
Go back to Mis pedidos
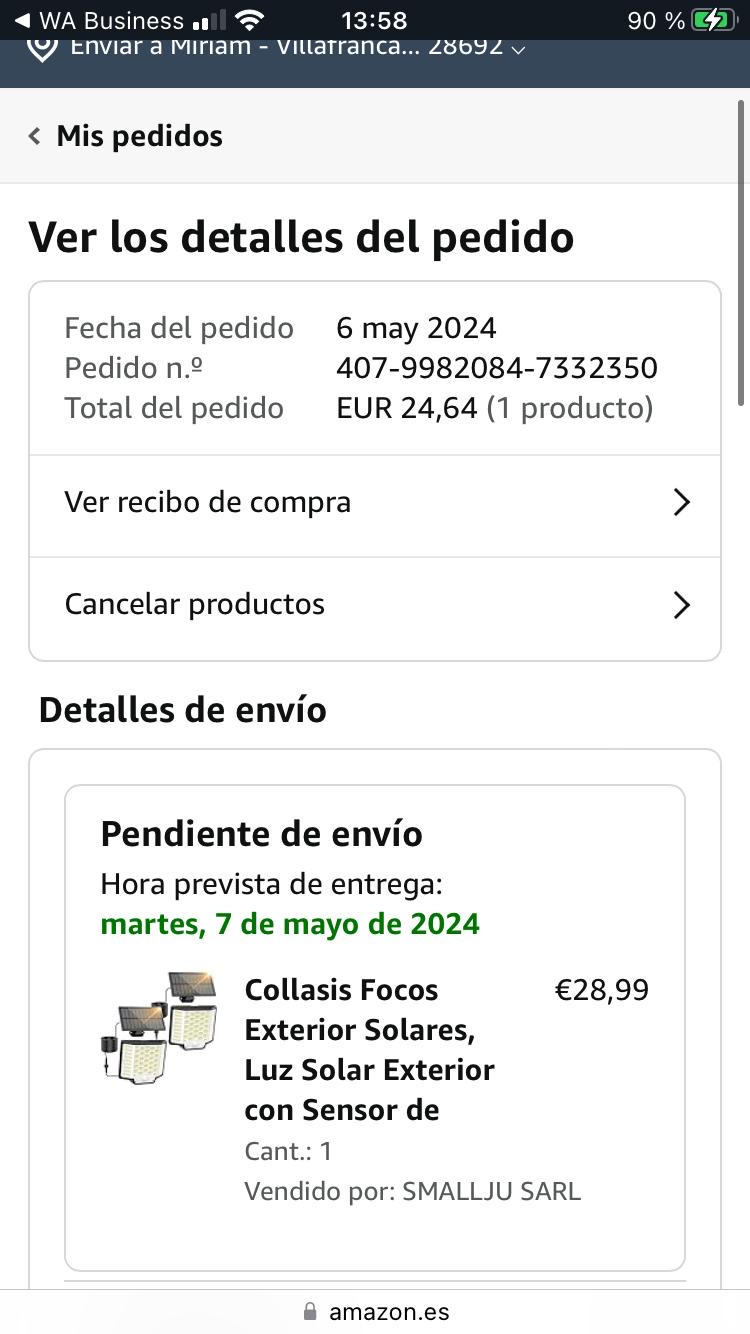pos(139,136)
